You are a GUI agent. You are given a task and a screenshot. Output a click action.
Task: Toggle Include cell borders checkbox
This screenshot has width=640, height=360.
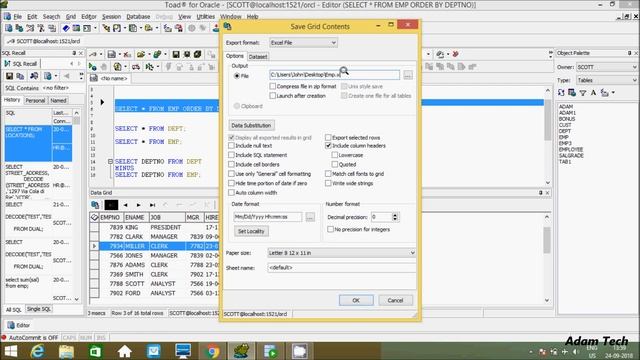(231, 164)
